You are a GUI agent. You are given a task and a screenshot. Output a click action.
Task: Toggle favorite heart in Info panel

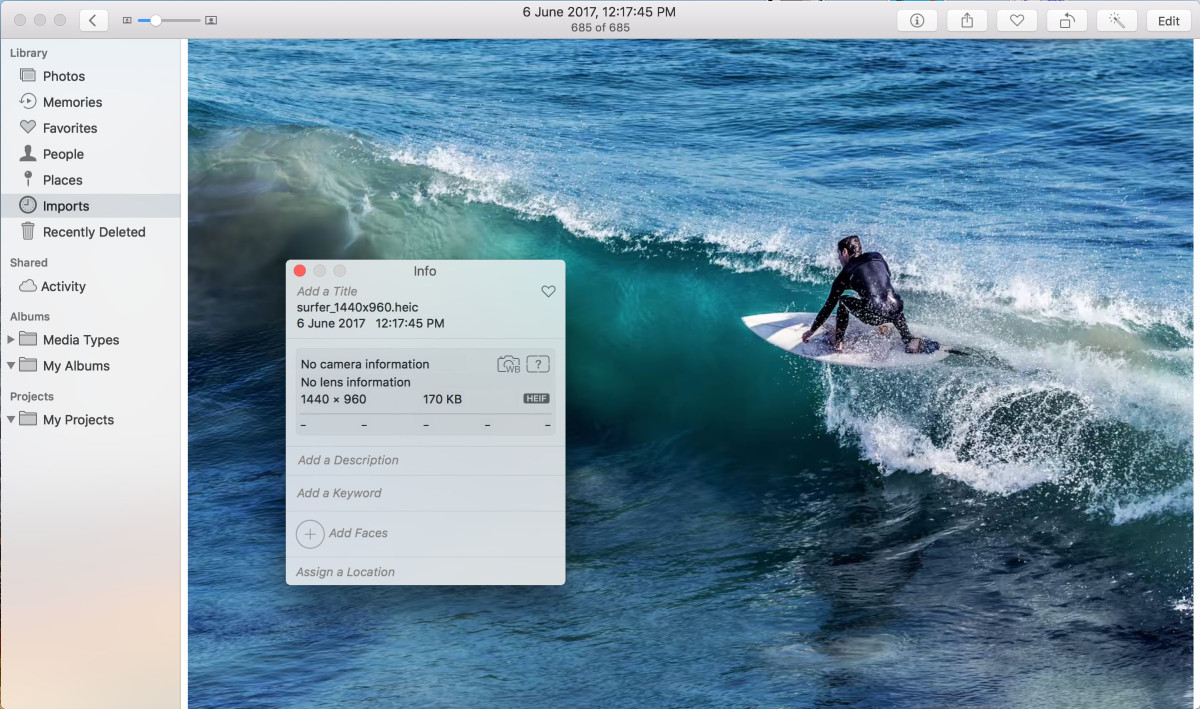click(548, 291)
